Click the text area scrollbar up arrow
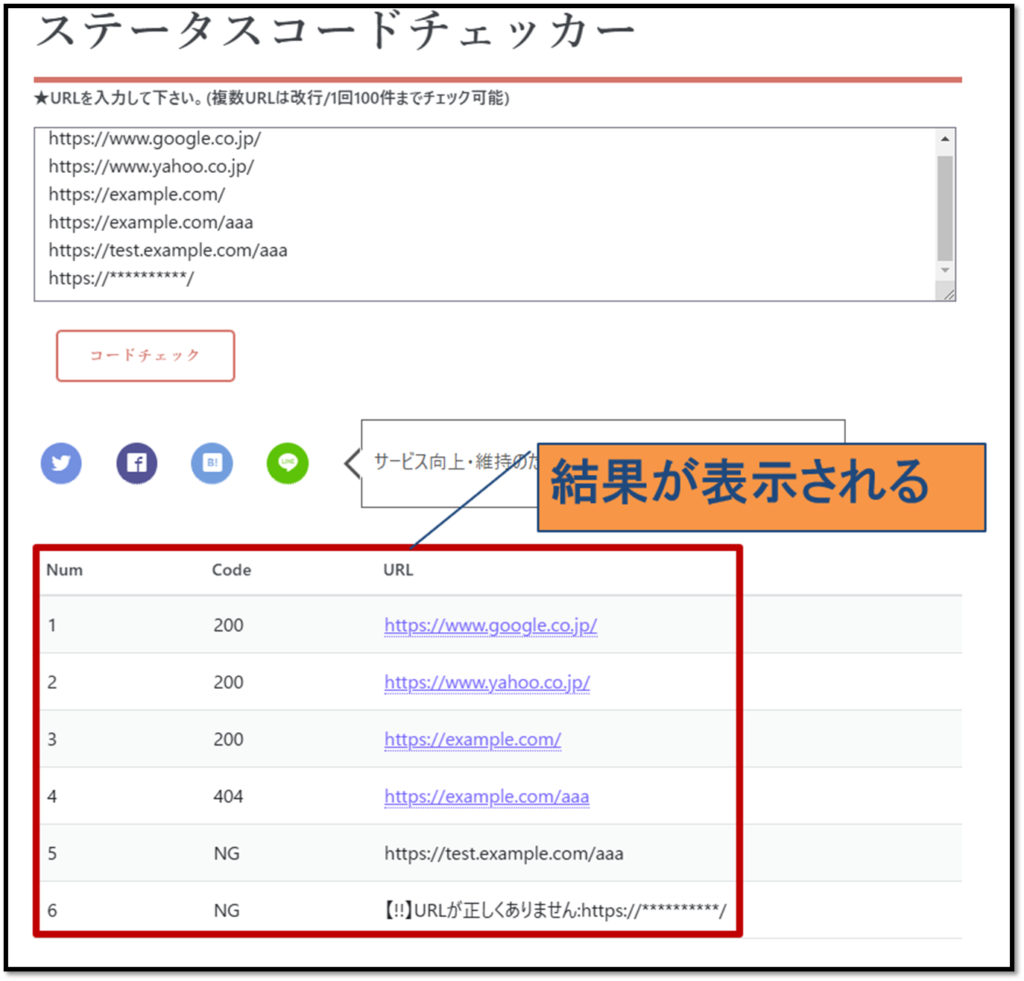1024x981 pixels. click(x=945, y=139)
